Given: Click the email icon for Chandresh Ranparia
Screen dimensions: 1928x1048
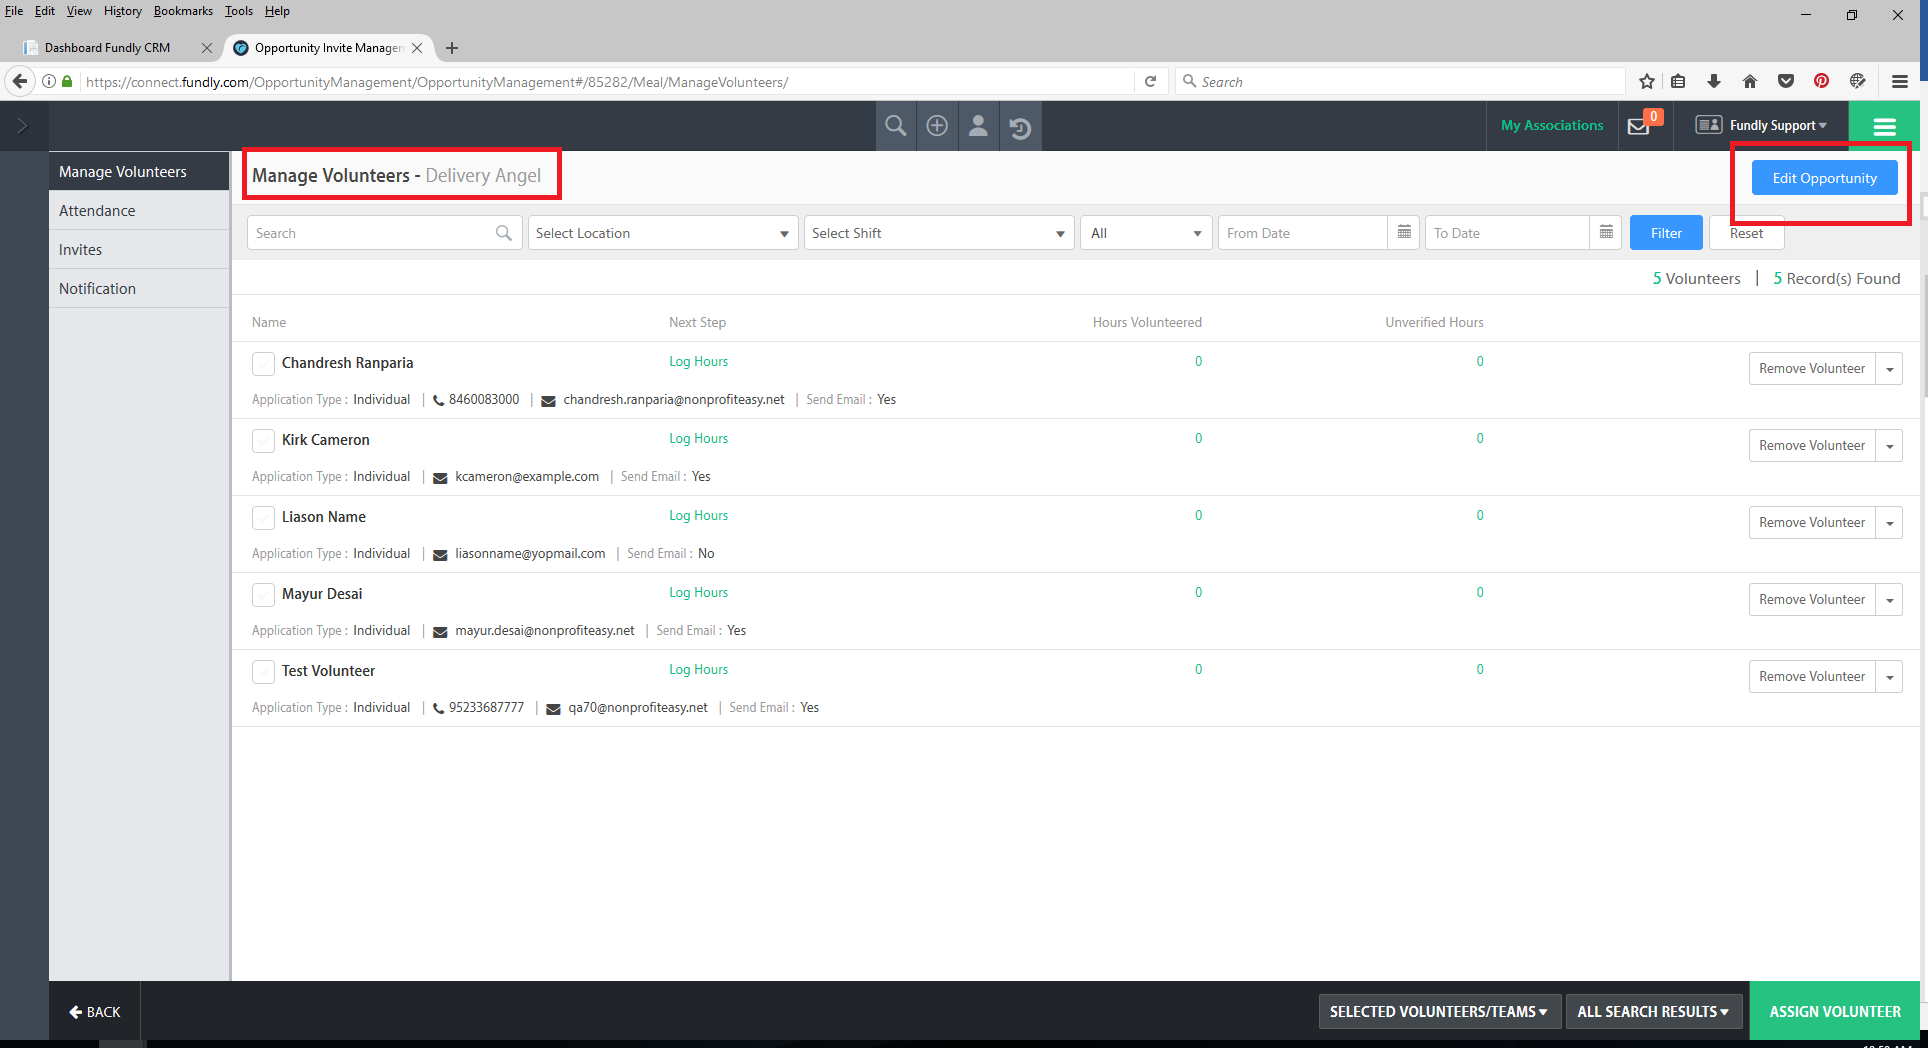Looking at the screenshot, I should click(x=549, y=401).
